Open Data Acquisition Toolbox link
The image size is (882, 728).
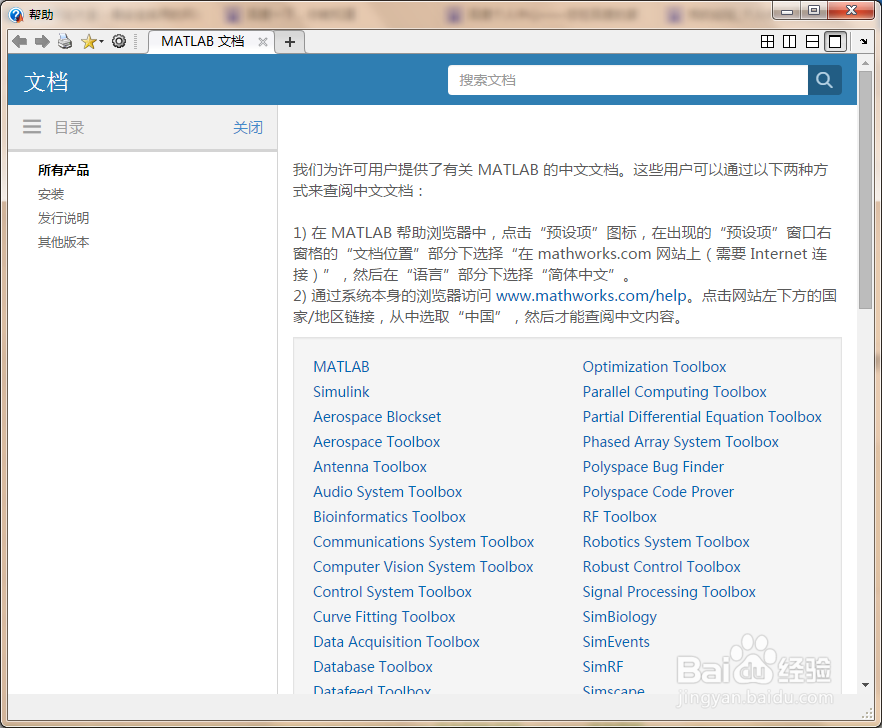coord(396,642)
